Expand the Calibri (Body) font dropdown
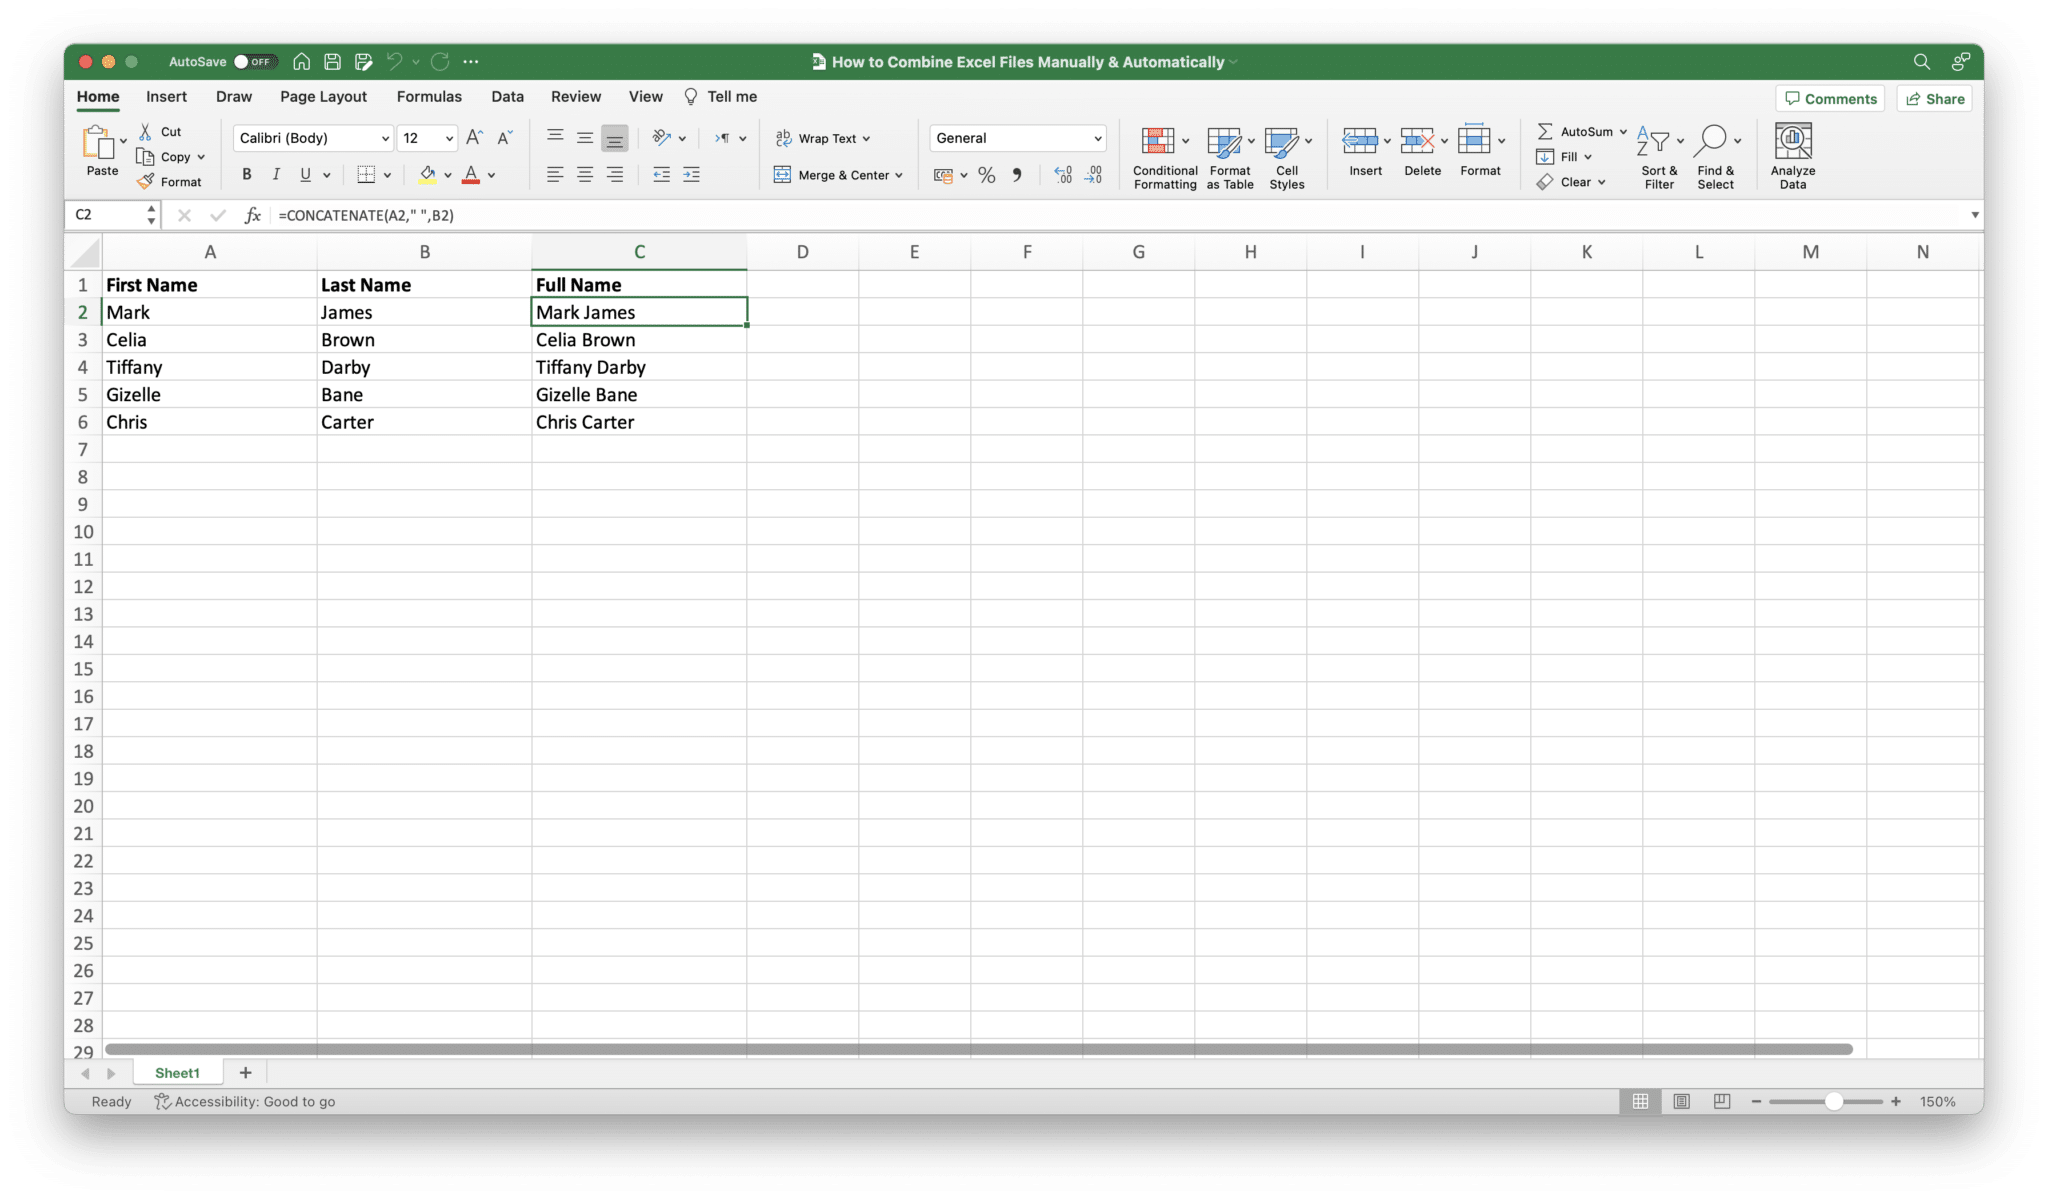2048x1199 pixels. click(385, 138)
